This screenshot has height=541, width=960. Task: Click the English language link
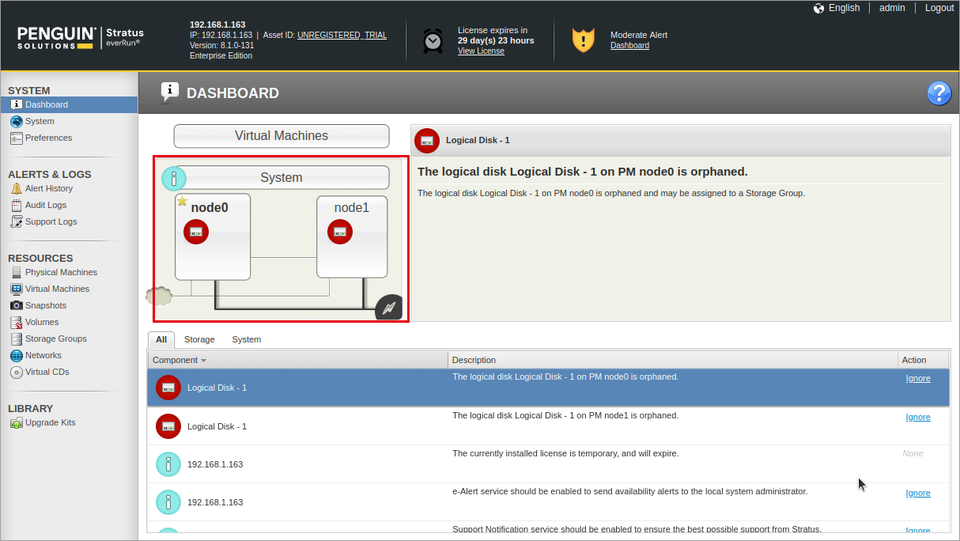coord(844,8)
